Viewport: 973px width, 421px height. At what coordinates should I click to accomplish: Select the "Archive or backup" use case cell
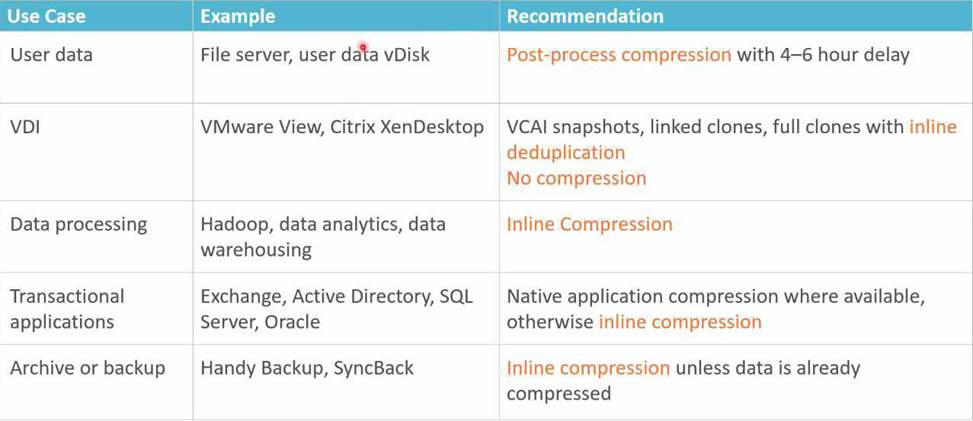tap(87, 368)
